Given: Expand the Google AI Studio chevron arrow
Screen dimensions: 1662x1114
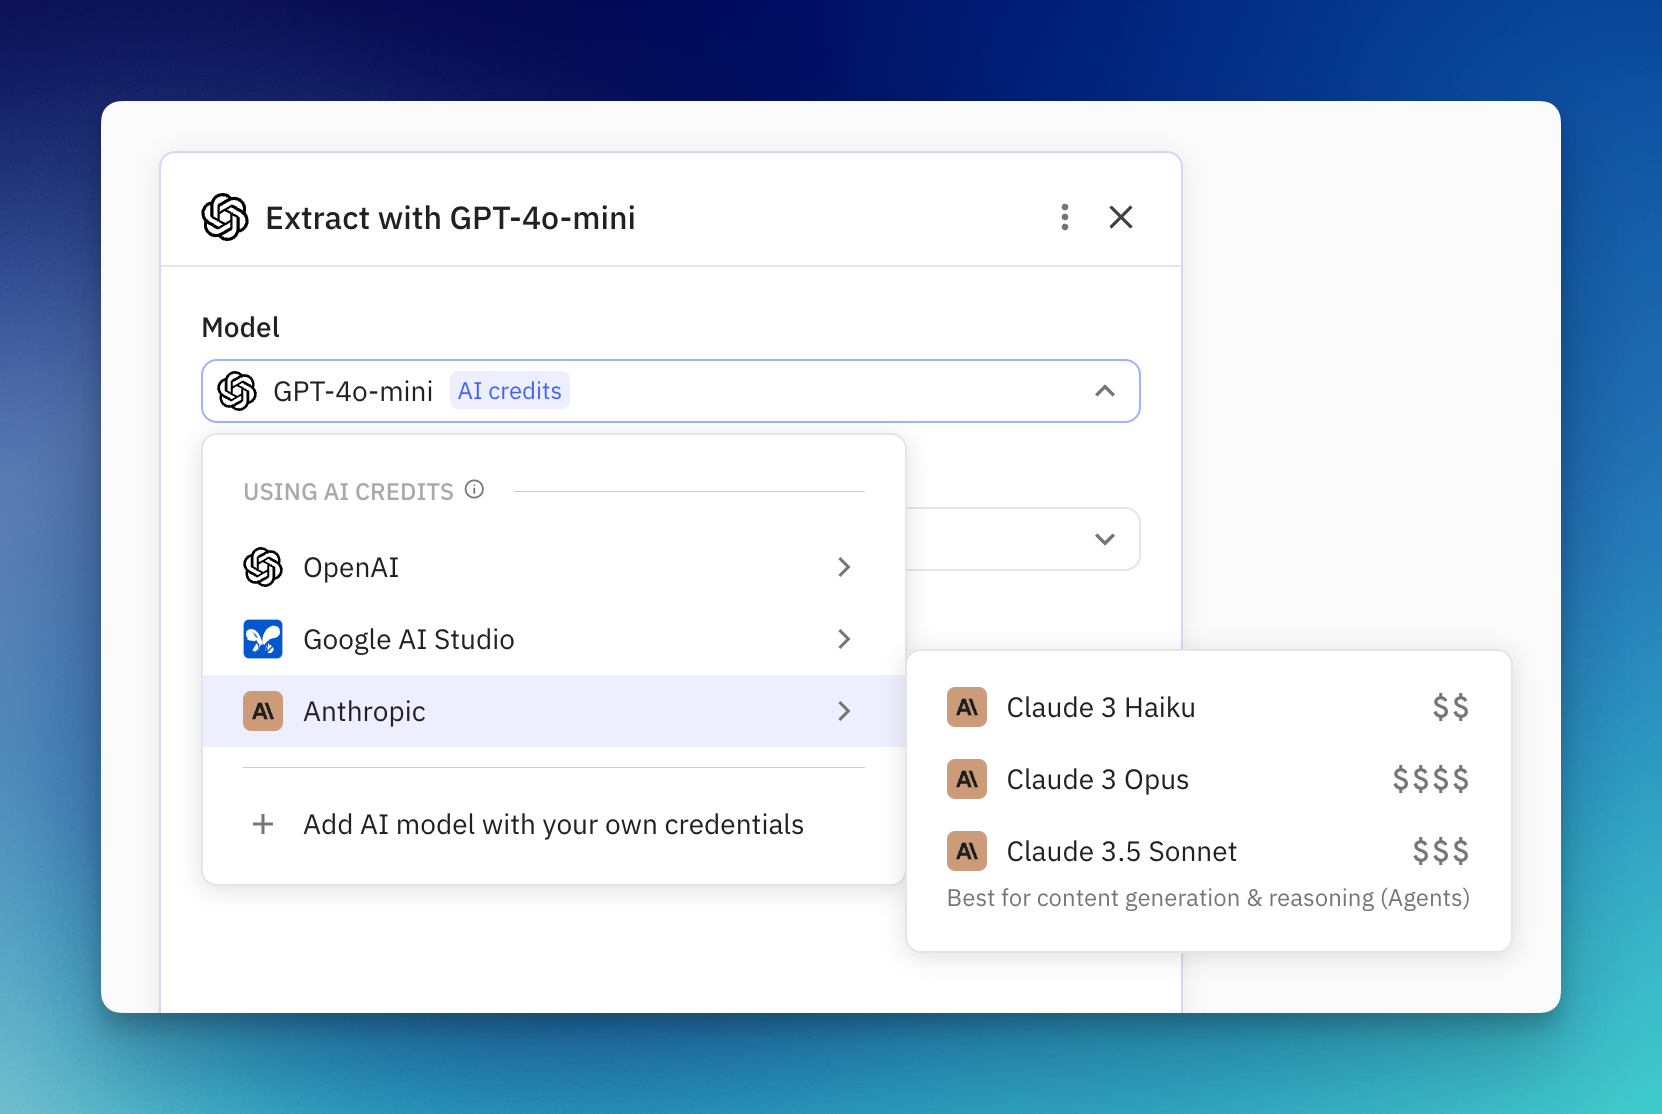Looking at the screenshot, I should point(844,639).
